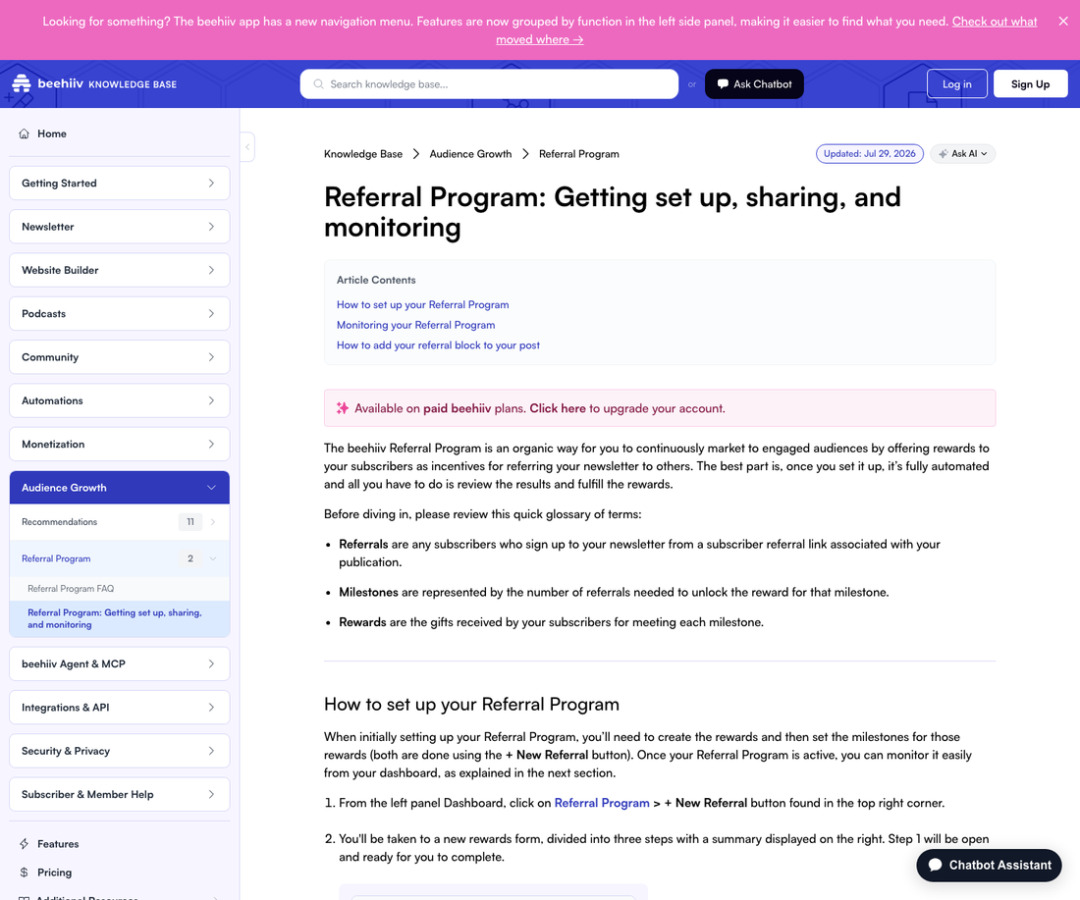
Task: Click Audience Growth breadcrumb
Action: [470, 154]
